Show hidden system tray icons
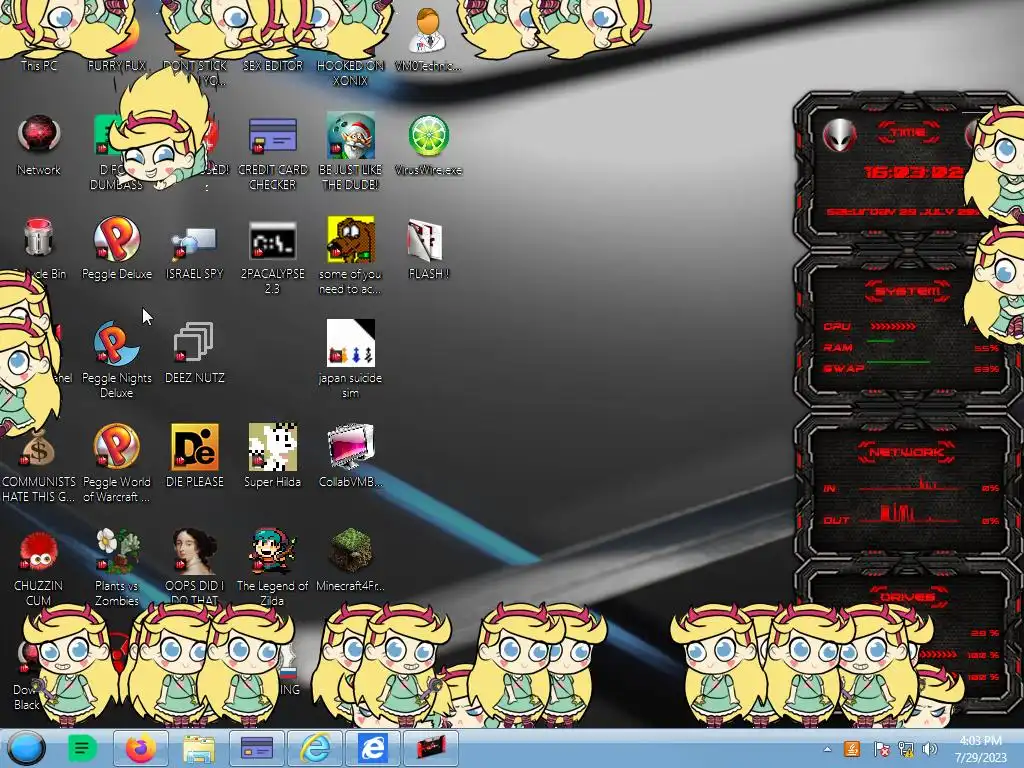The image size is (1024, 768). coord(827,749)
